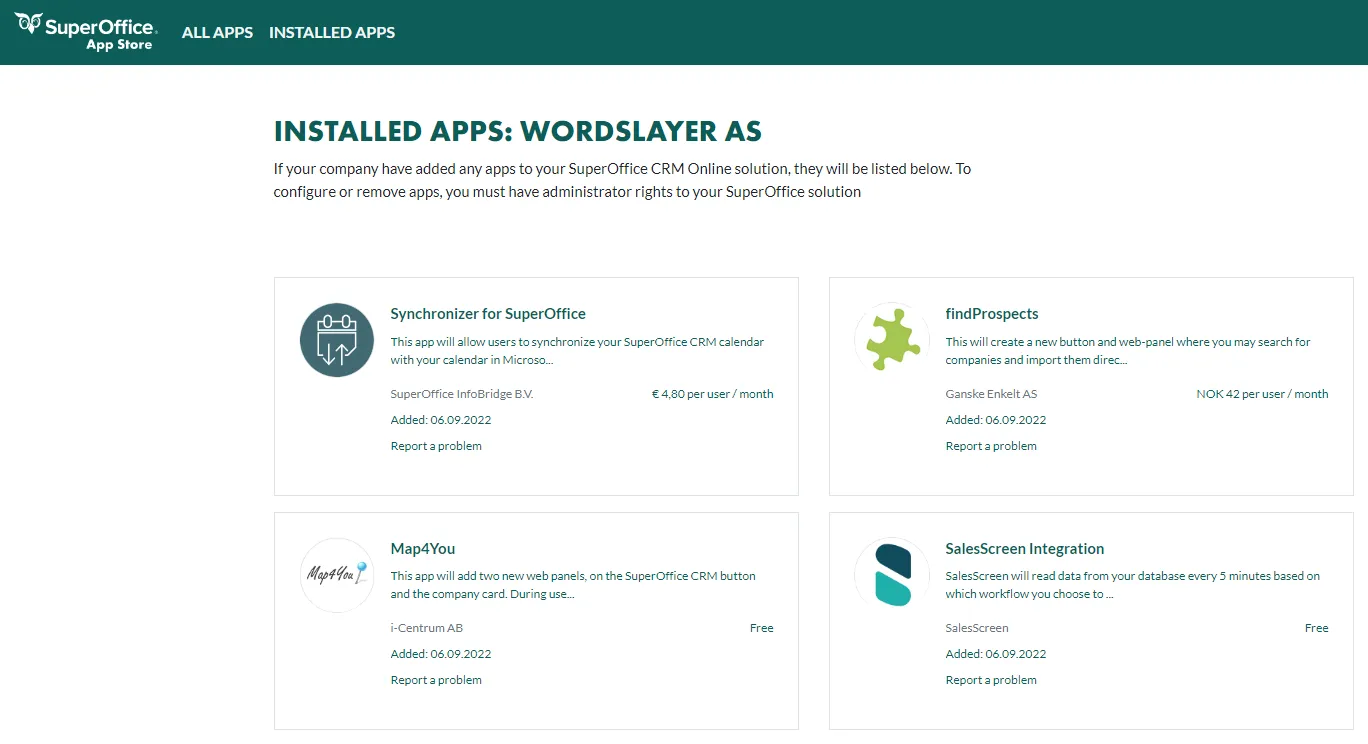This screenshot has width=1368, height=744.
Task: Report a problem for SalesScreen Integration
Action: pyautogui.click(x=991, y=680)
